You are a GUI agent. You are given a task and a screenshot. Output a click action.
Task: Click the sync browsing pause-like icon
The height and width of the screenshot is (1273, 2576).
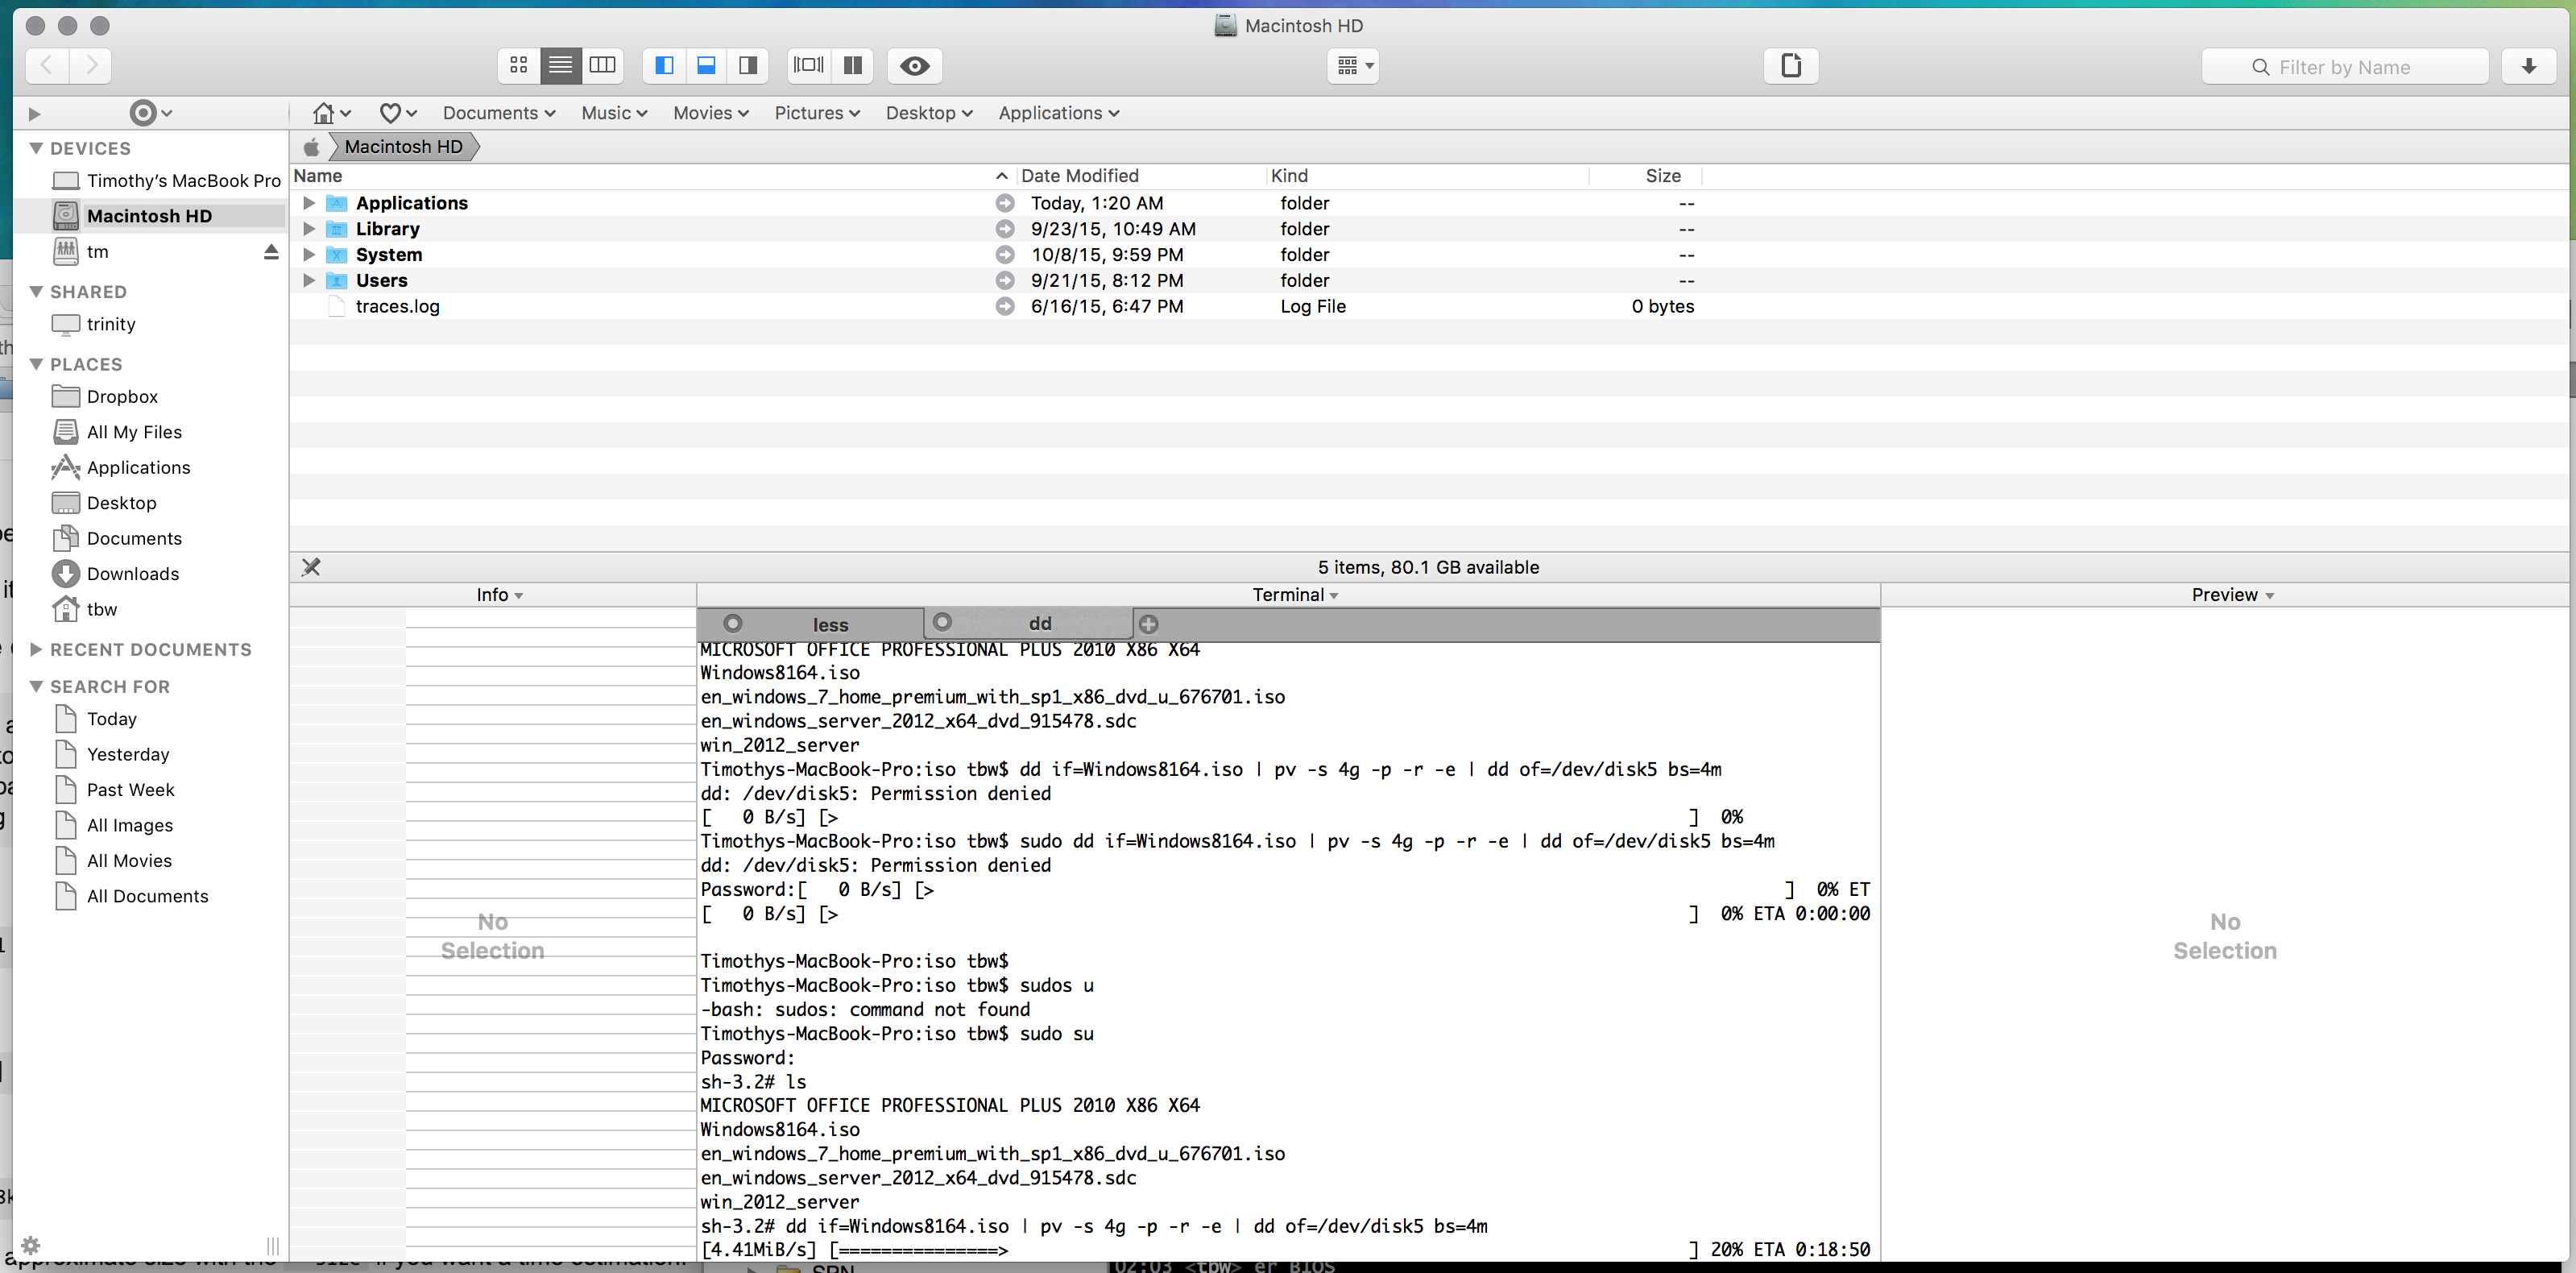pyautogui.click(x=853, y=66)
